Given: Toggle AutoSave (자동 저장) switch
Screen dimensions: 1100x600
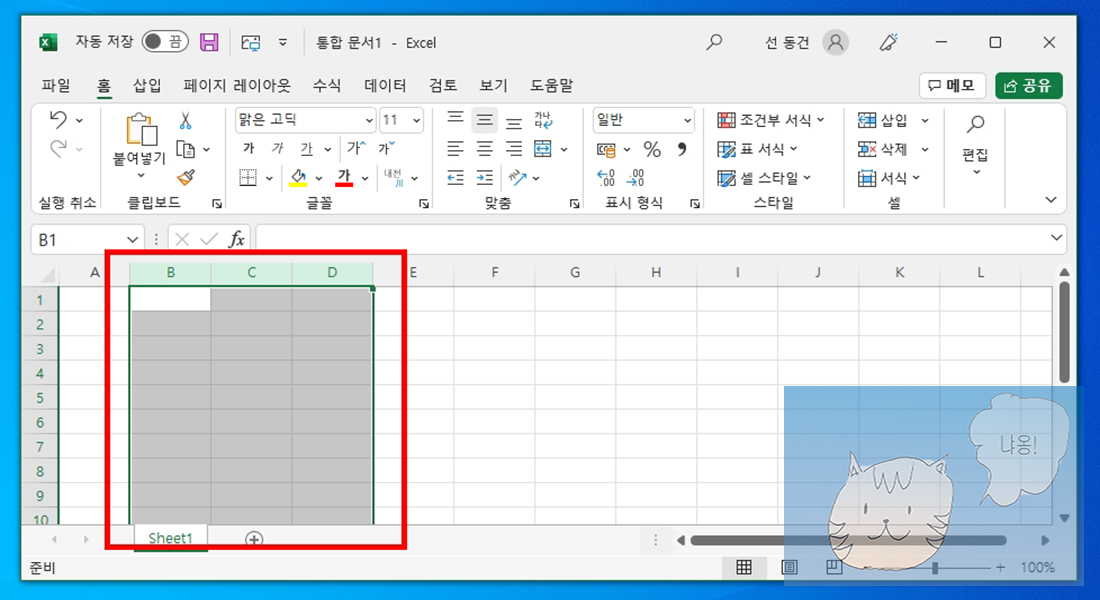Looking at the screenshot, I should tap(165, 42).
